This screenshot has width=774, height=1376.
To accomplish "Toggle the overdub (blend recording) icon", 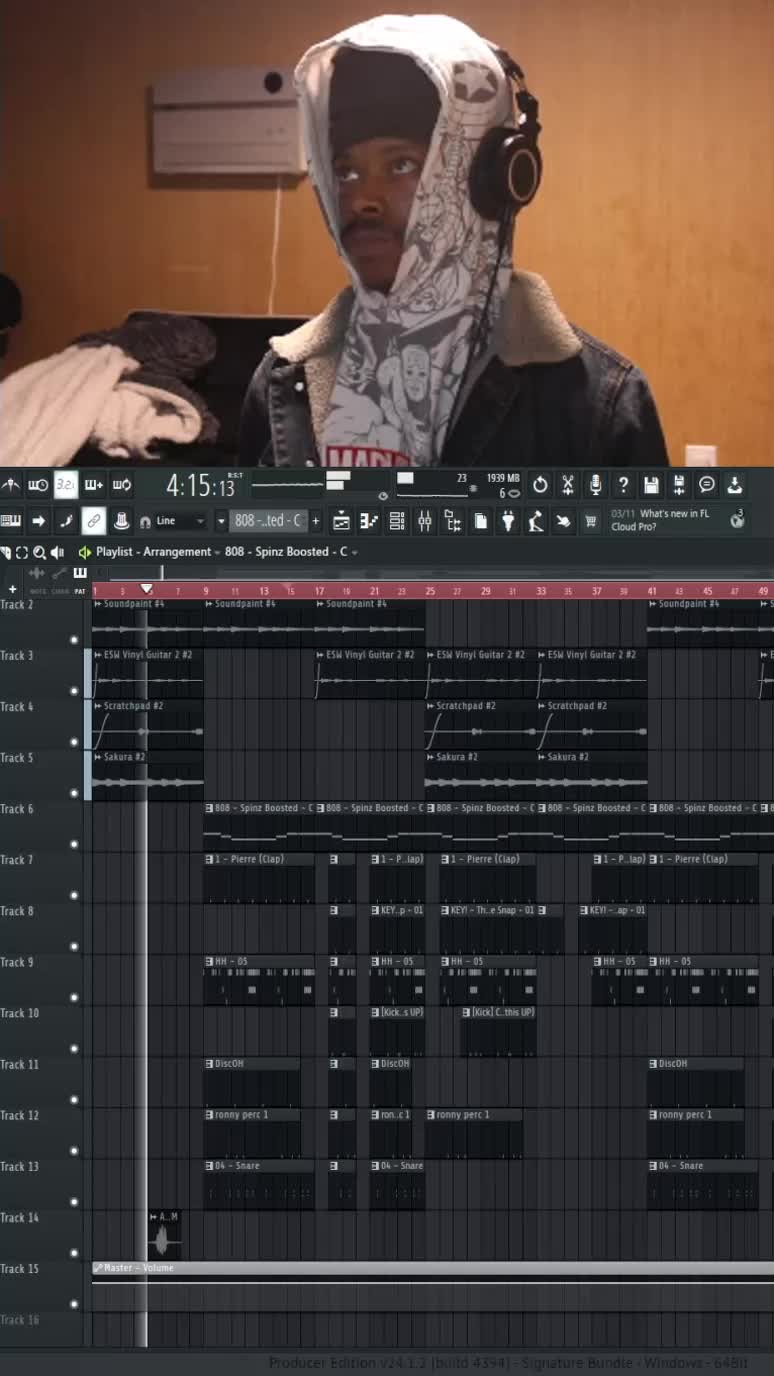I will click(x=94, y=485).
